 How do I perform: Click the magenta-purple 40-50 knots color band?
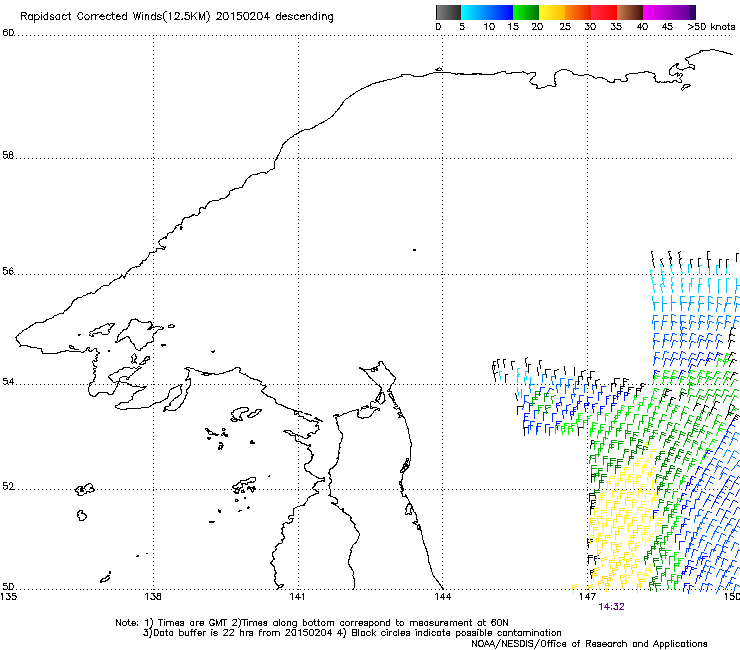point(669,12)
